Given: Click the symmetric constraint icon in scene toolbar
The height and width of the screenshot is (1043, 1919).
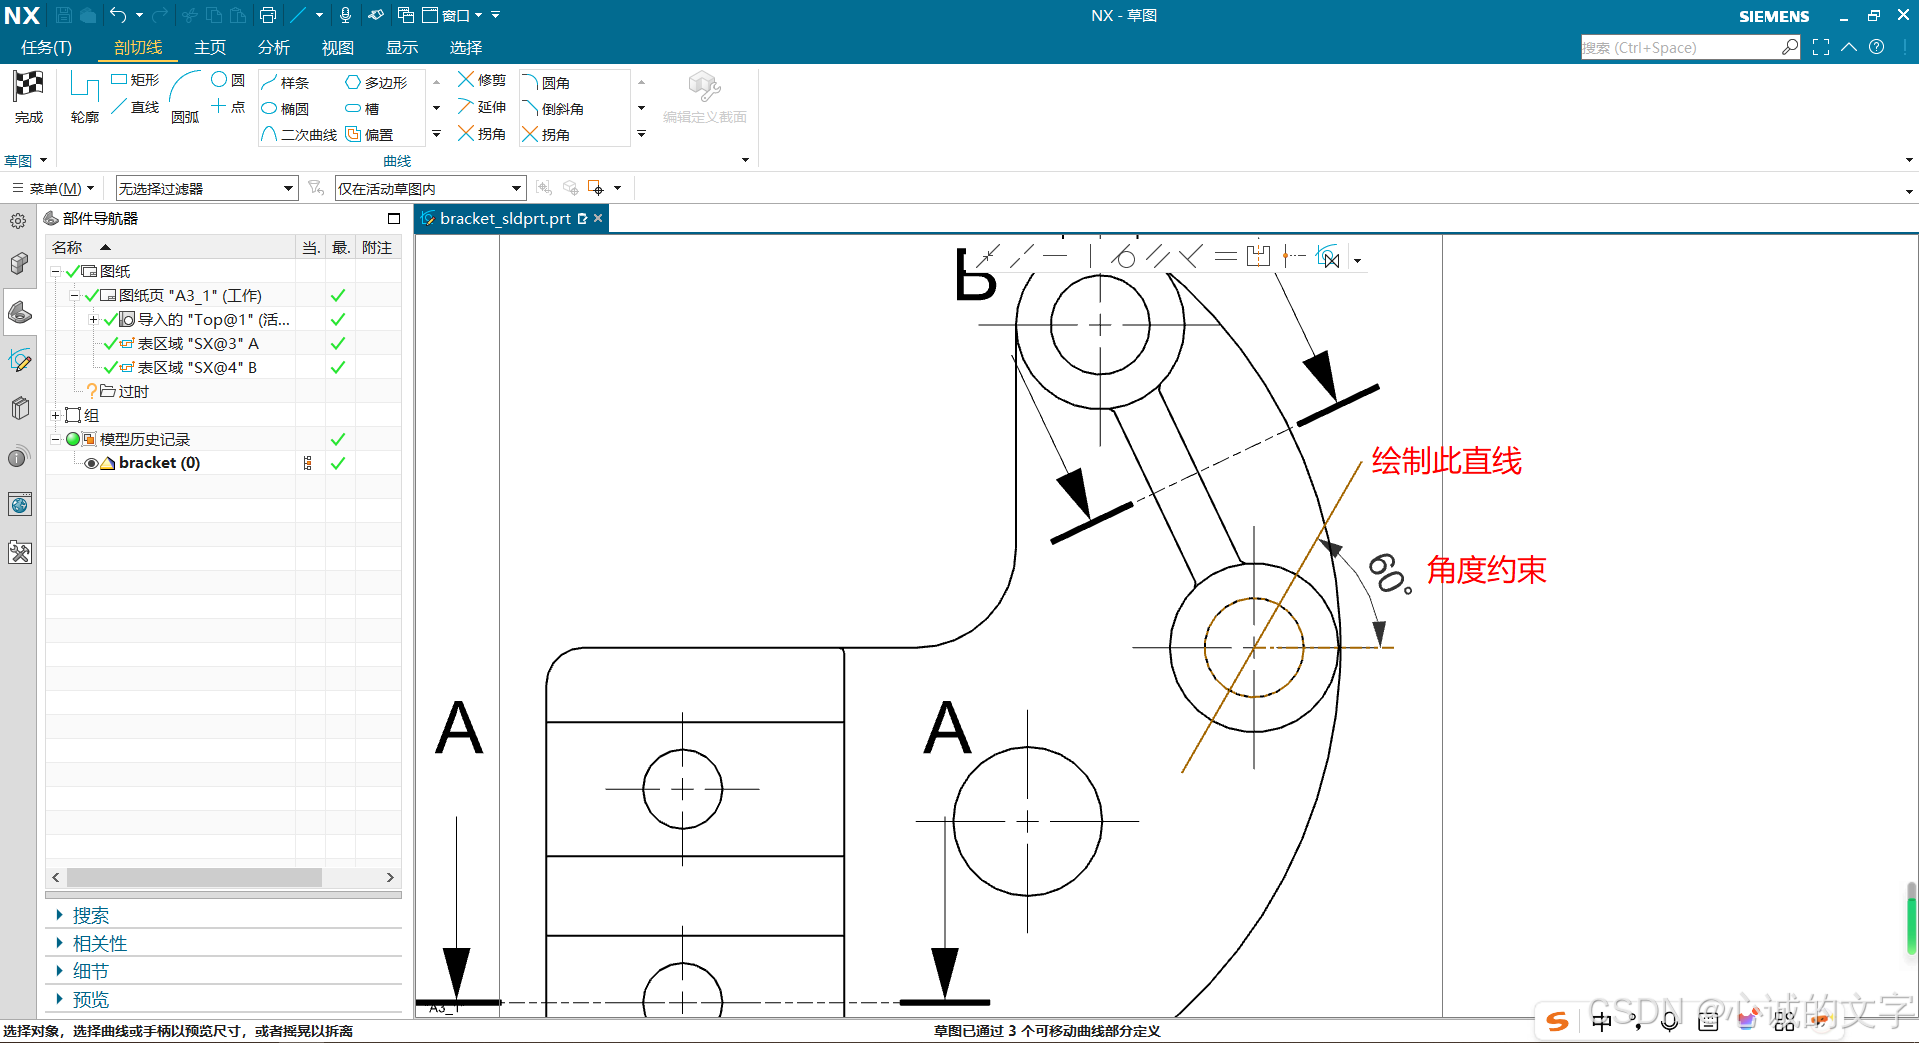Looking at the screenshot, I should coord(1258,257).
